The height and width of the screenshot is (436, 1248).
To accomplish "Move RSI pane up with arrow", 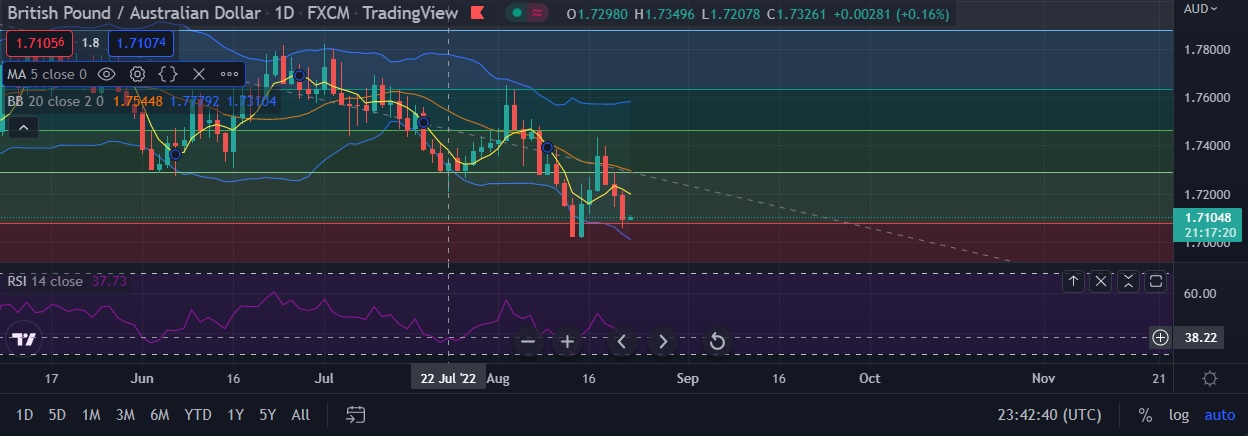I will point(1073,282).
